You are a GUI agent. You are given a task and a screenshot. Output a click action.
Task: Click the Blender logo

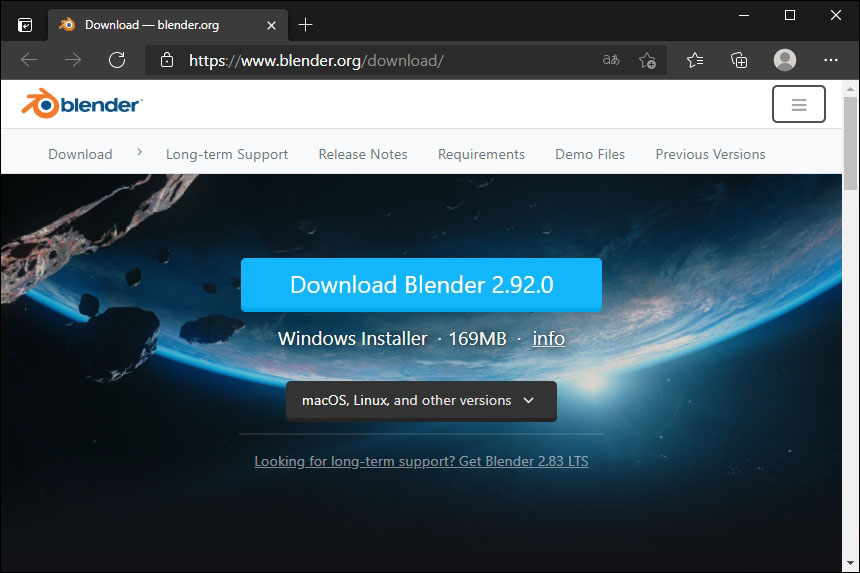82,104
